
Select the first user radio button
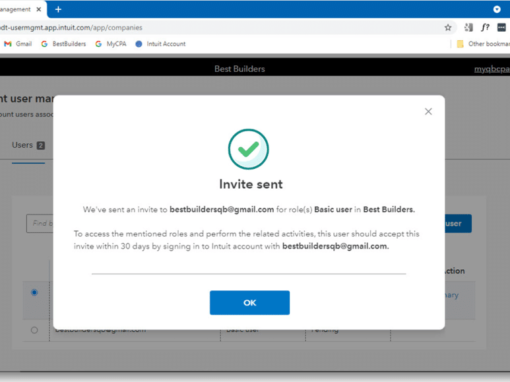pyautogui.click(x=34, y=293)
